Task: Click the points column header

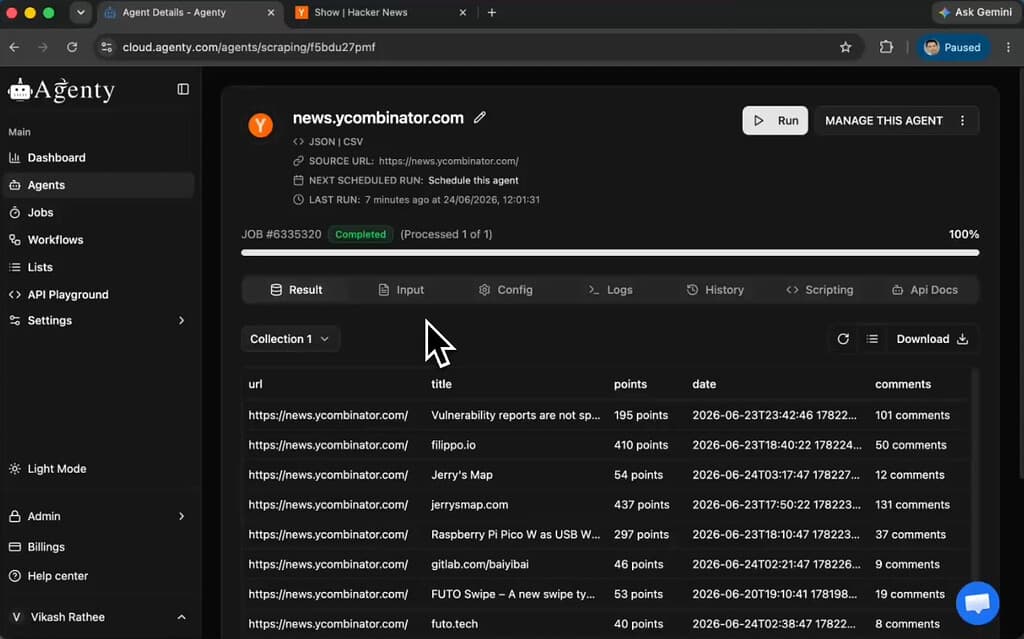Action: (630, 384)
